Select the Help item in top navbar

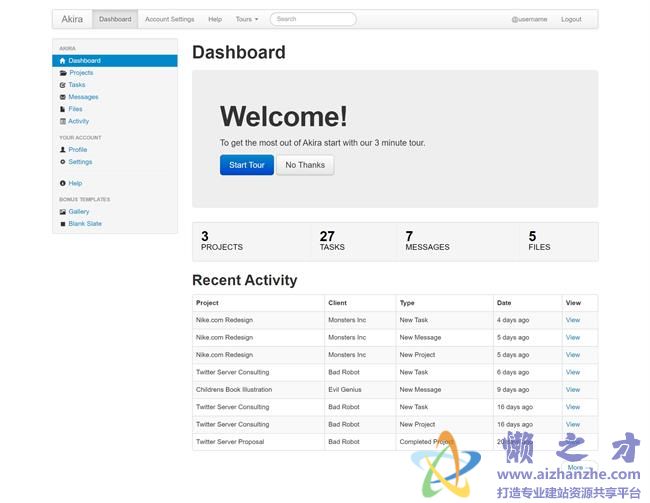pyautogui.click(x=215, y=19)
